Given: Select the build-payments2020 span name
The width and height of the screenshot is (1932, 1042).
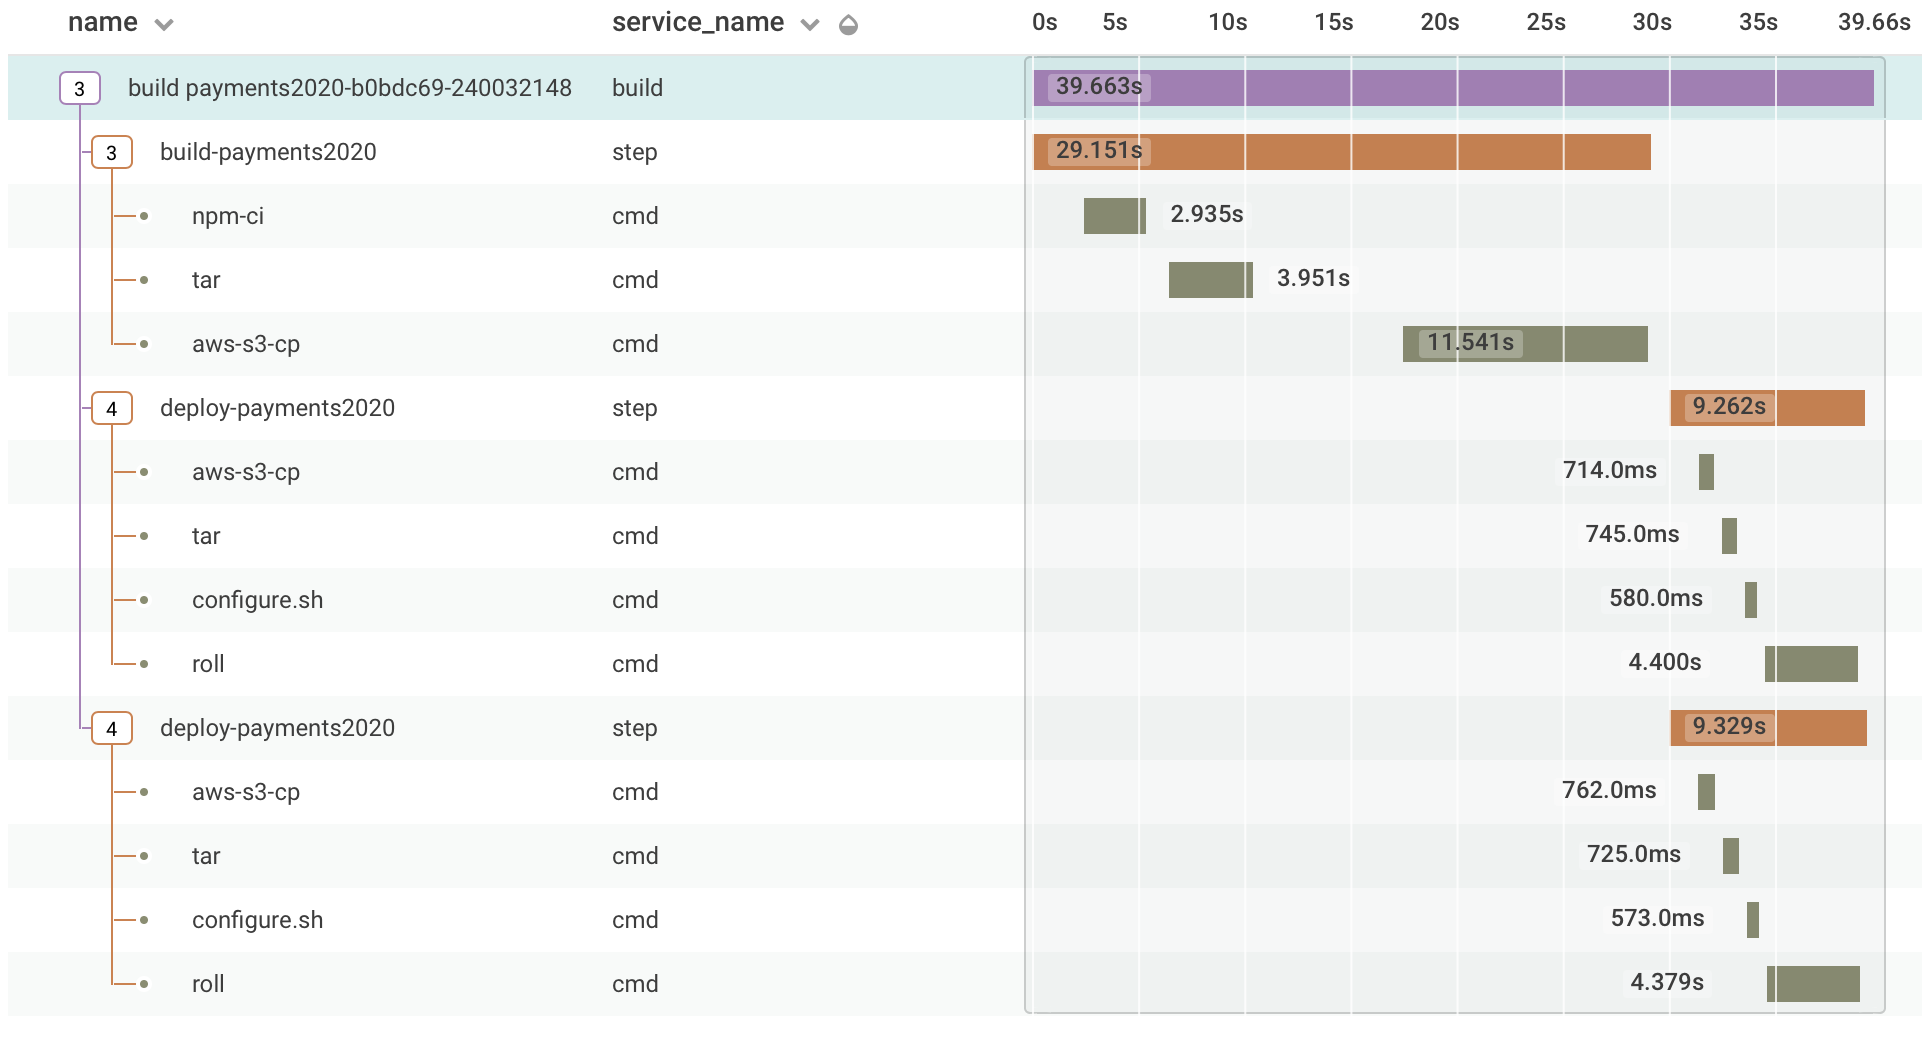Looking at the screenshot, I should (268, 152).
